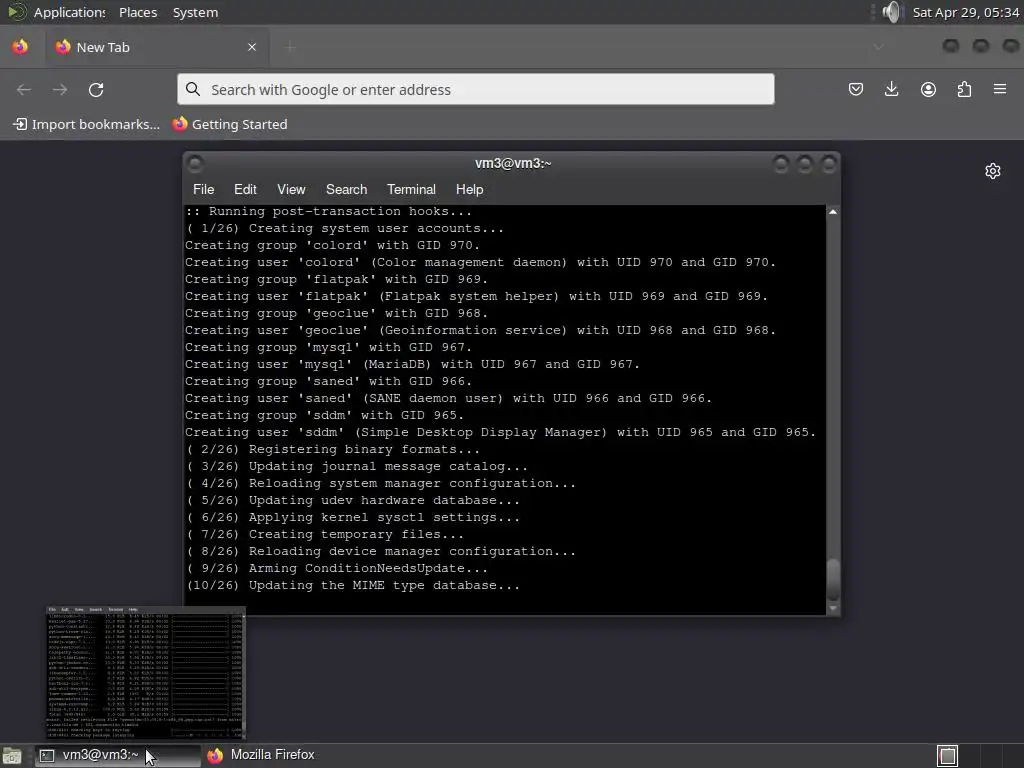Open the Getting Started bookmark
The height and width of the screenshot is (768, 1024).
click(x=230, y=124)
